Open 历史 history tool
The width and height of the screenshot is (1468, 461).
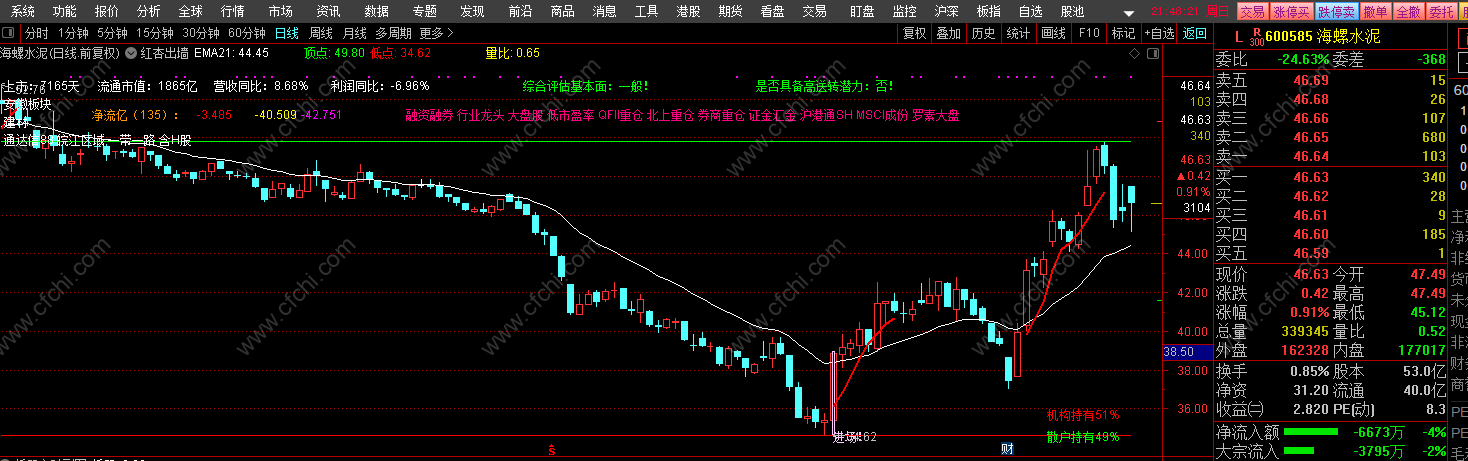click(x=983, y=33)
